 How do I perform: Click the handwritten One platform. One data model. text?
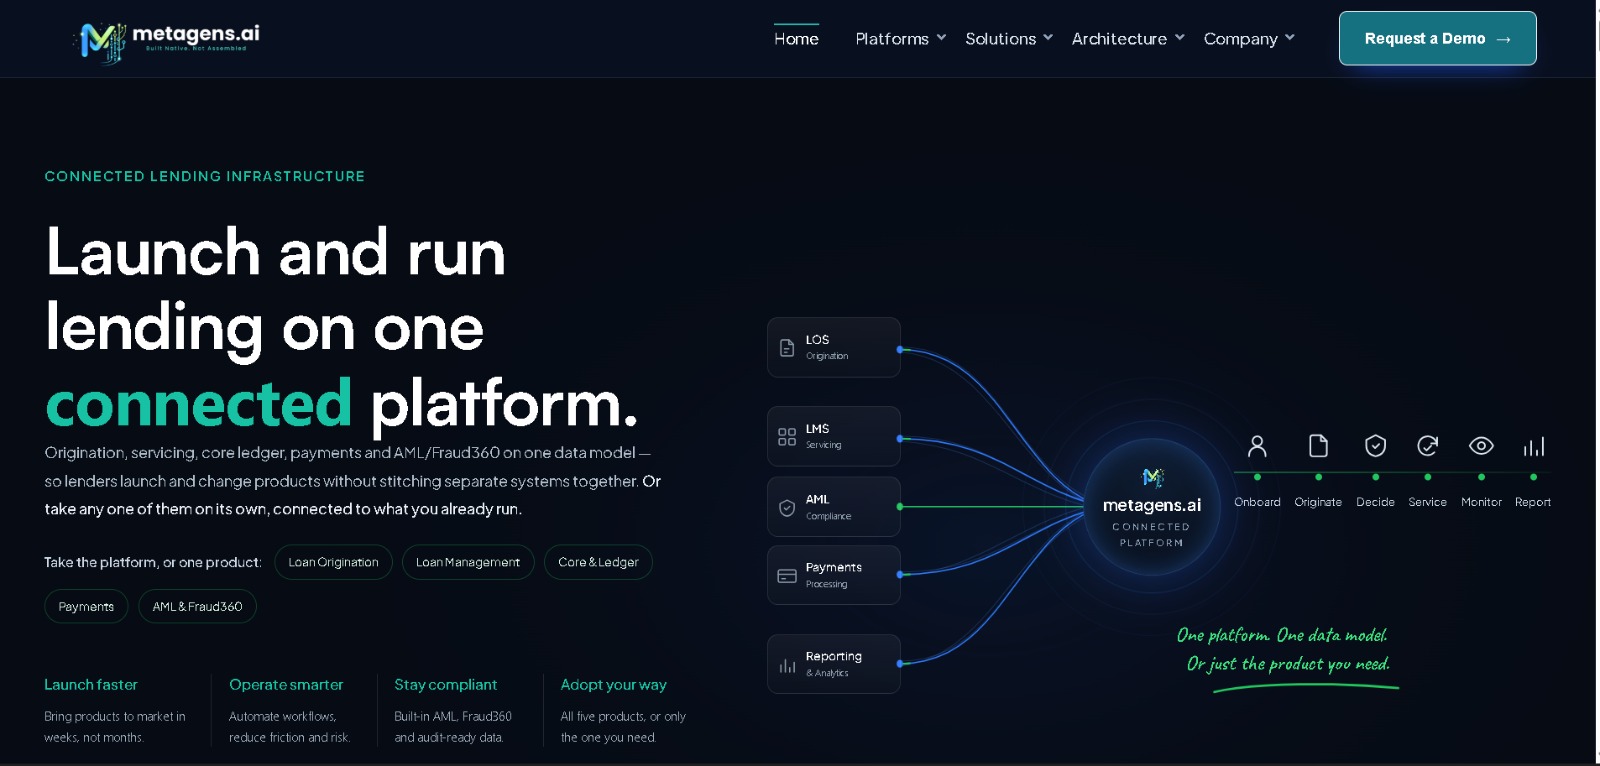point(1282,635)
